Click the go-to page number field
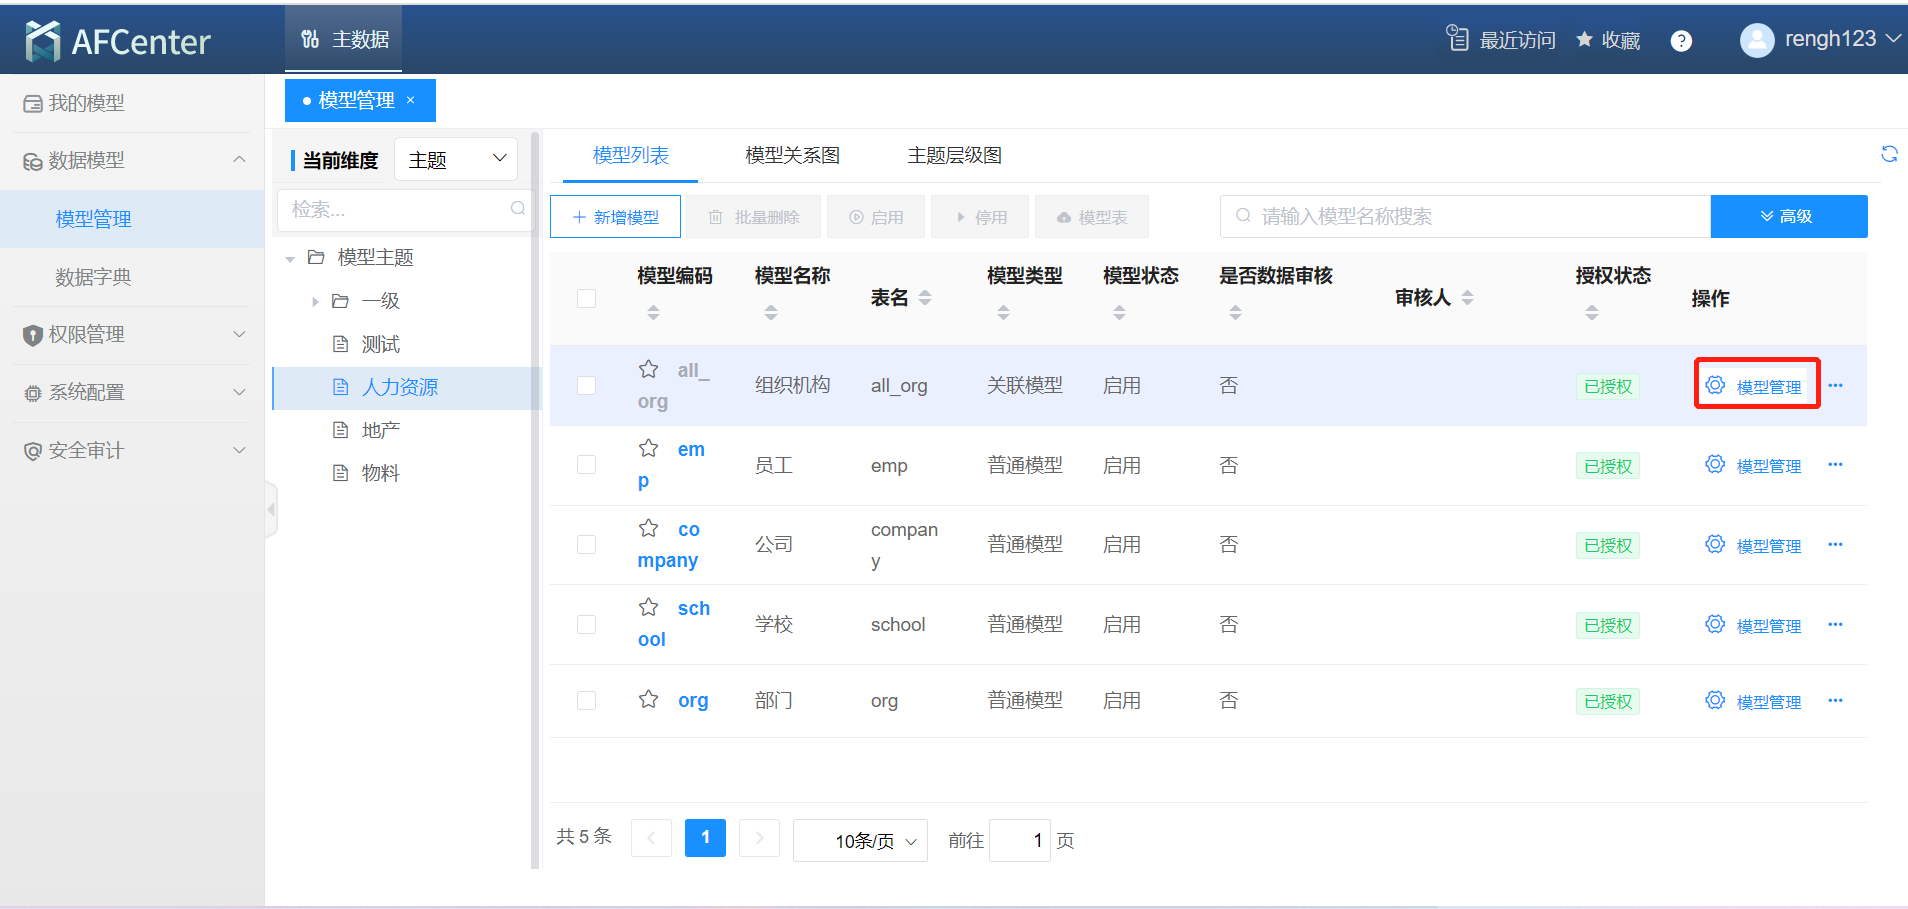Image resolution: width=1908 pixels, height=909 pixels. point(1020,840)
